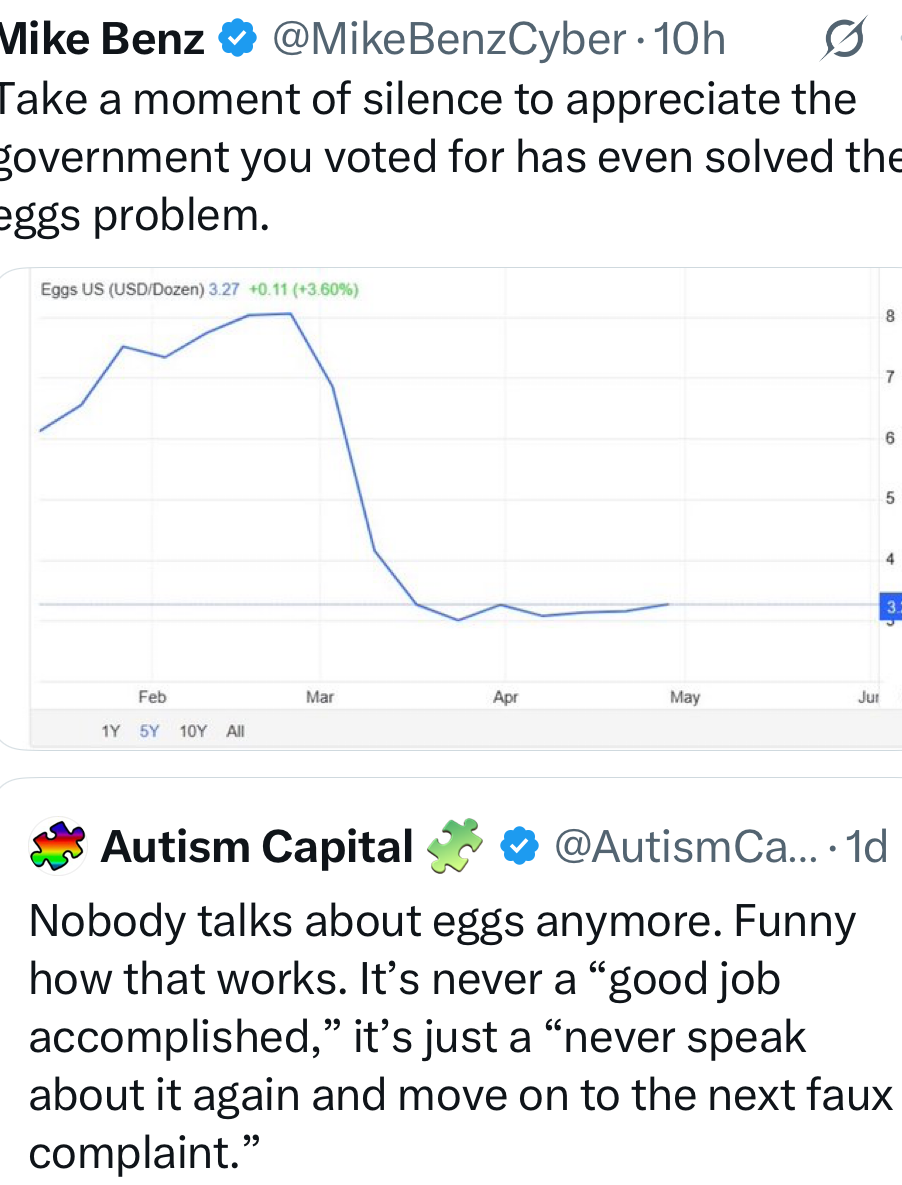This screenshot has width=902, height=1185.
Task: Select the 5Y chart range
Action: 149,731
